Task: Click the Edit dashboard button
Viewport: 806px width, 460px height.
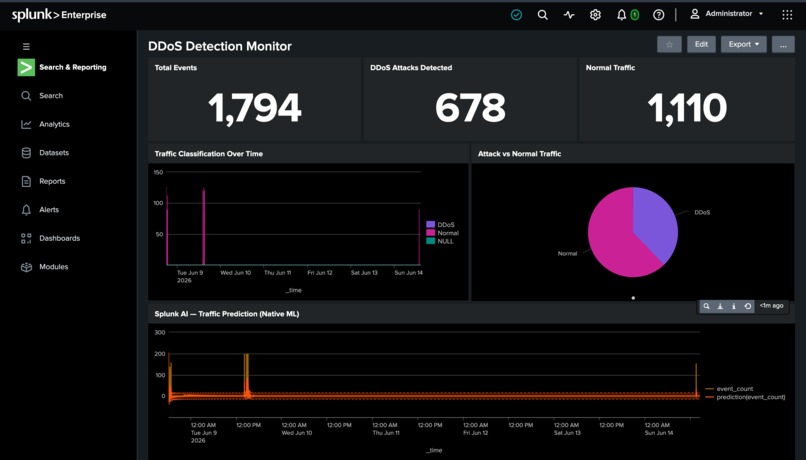Action: pos(701,44)
